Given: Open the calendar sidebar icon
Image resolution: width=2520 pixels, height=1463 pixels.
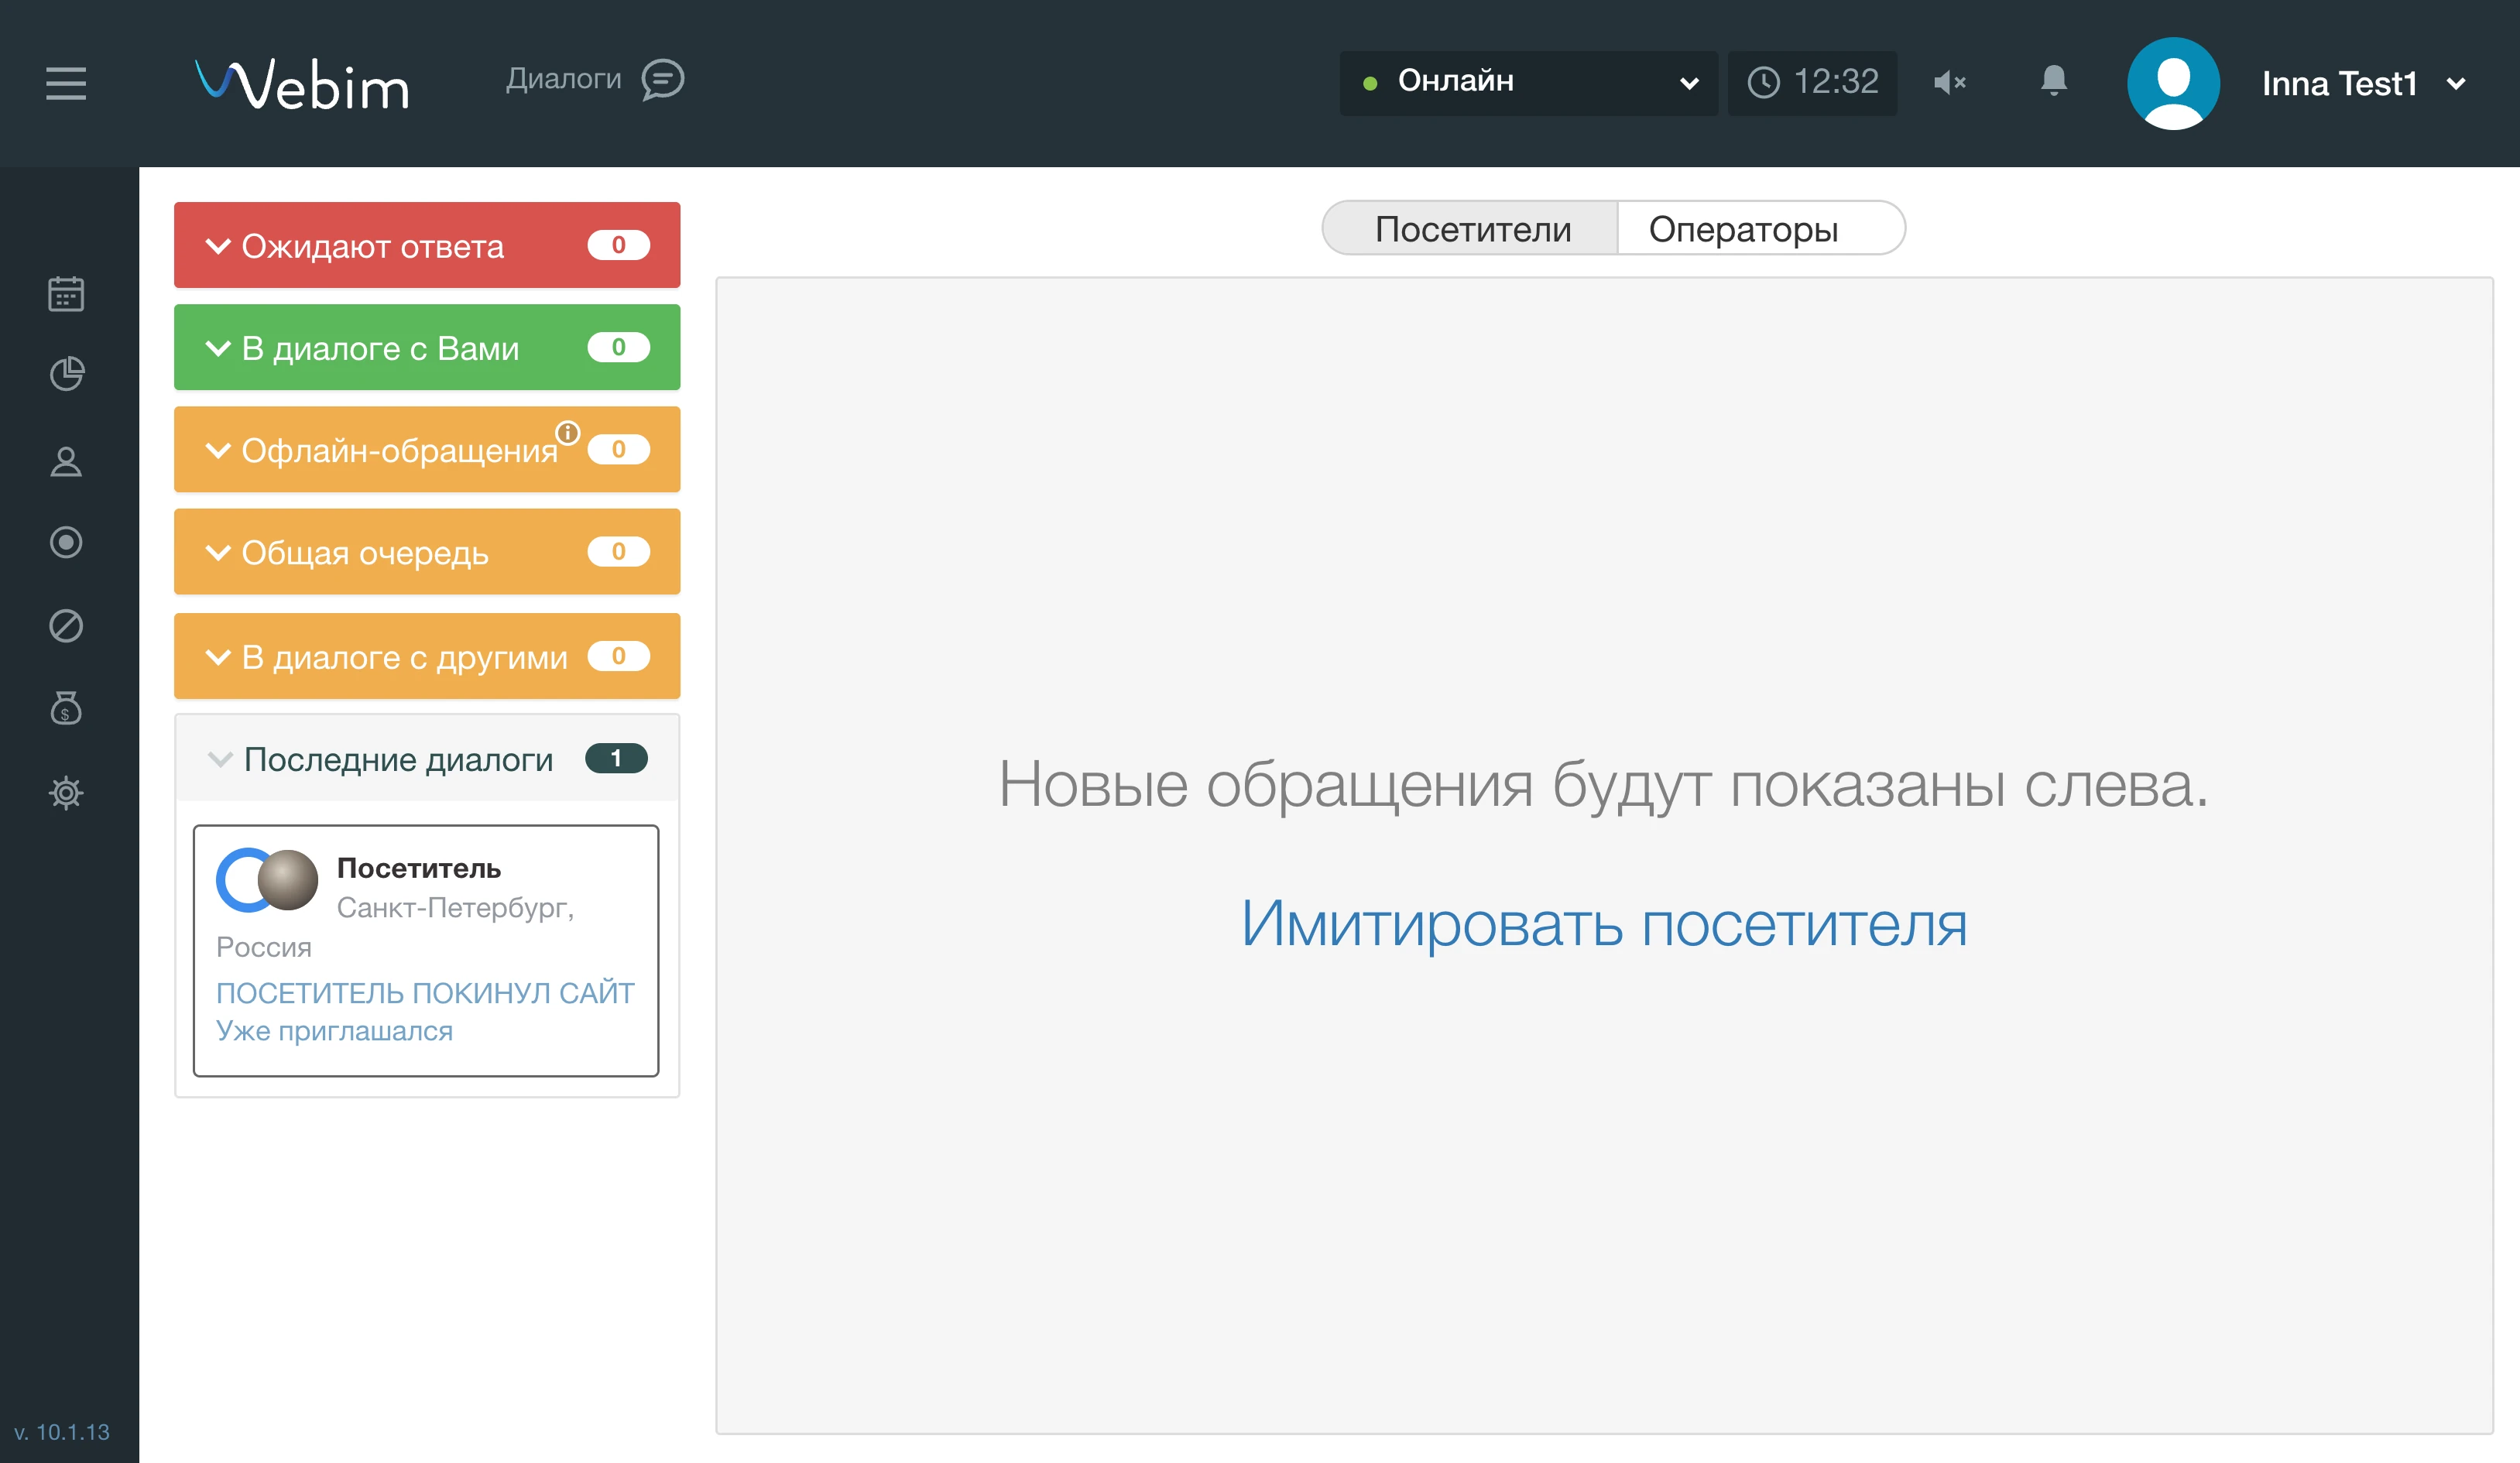Looking at the screenshot, I should click(66, 293).
